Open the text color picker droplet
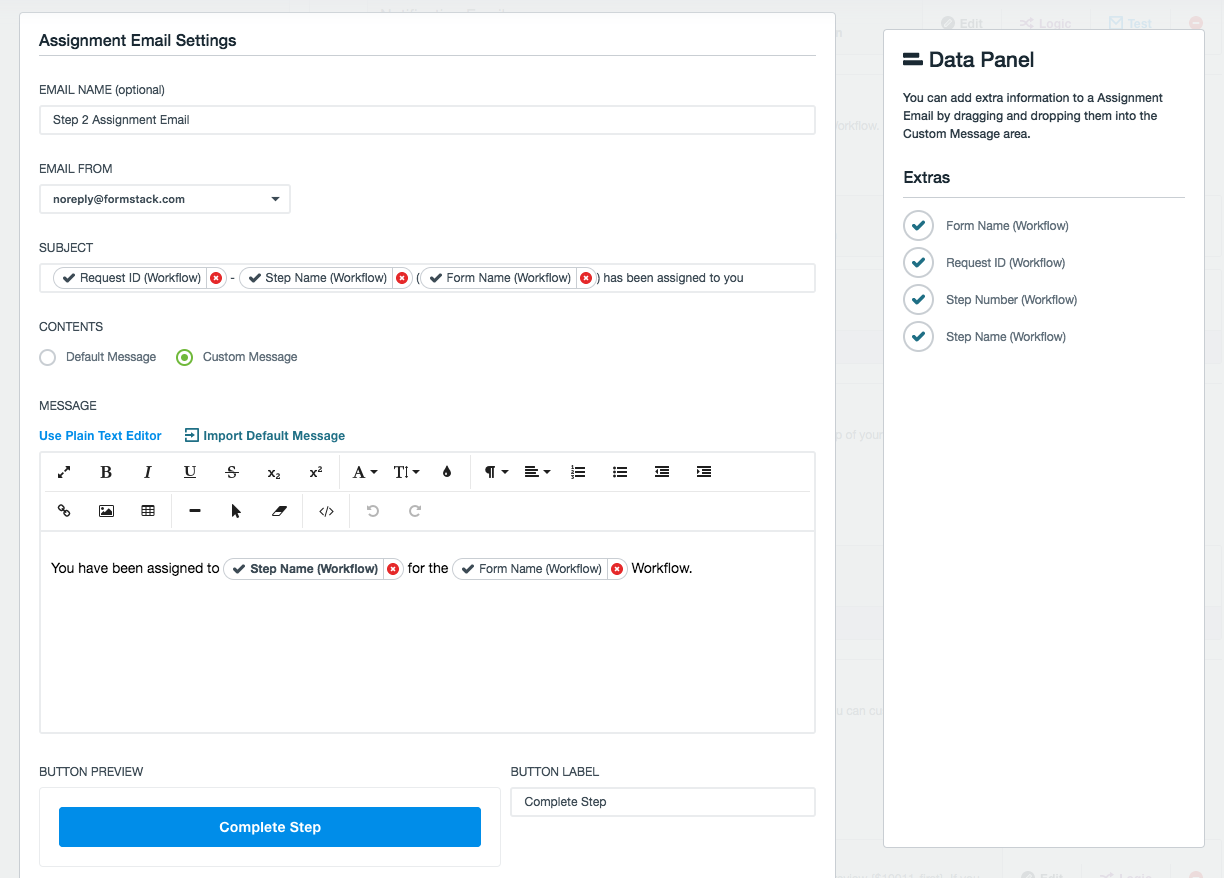The width and height of the screenshot is (1224, 878). coord(447,472)
